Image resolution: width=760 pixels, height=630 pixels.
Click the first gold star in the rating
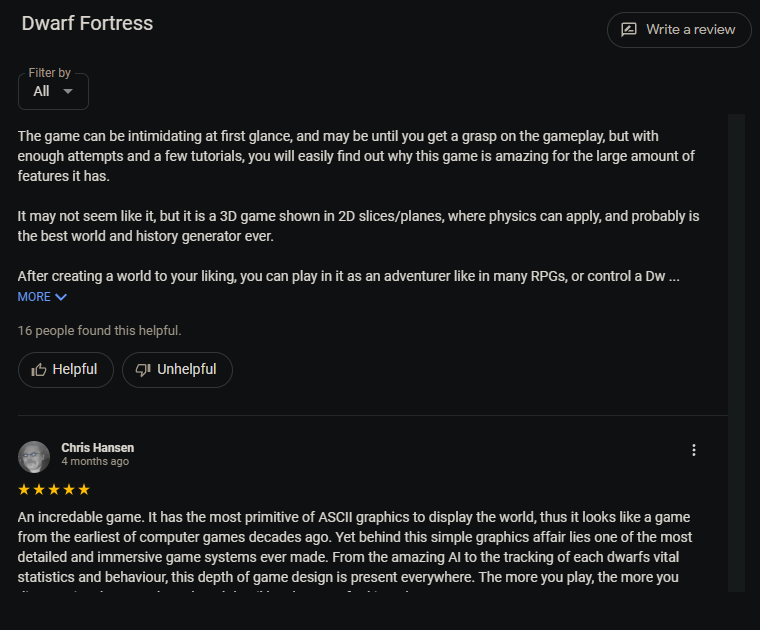[24, 489]
